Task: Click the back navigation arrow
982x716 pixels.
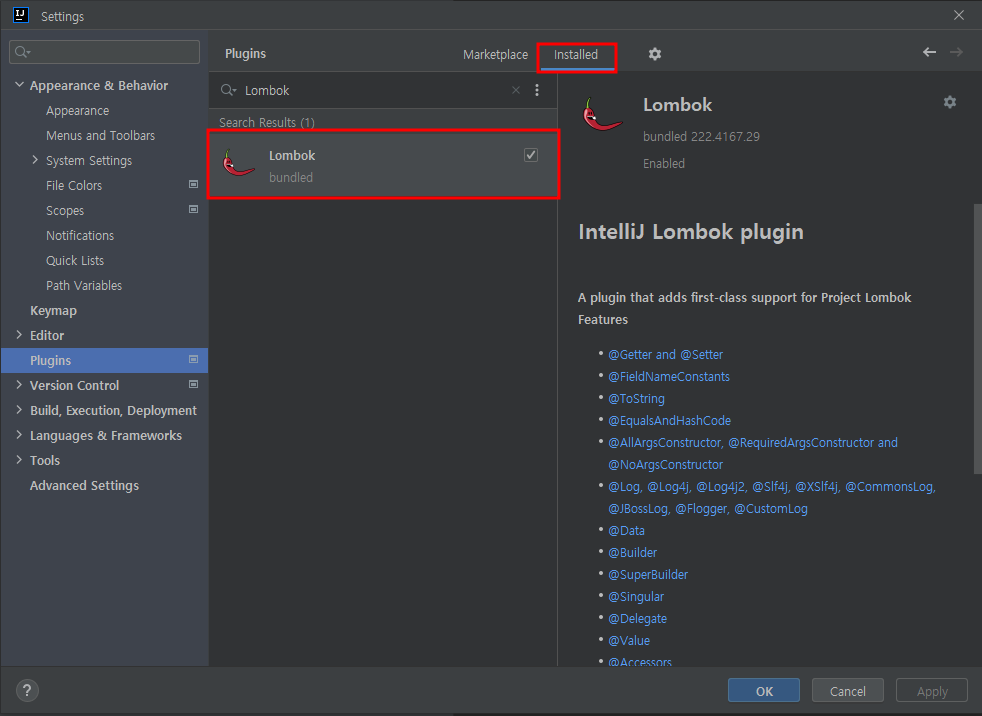Action: click(929, 53)
